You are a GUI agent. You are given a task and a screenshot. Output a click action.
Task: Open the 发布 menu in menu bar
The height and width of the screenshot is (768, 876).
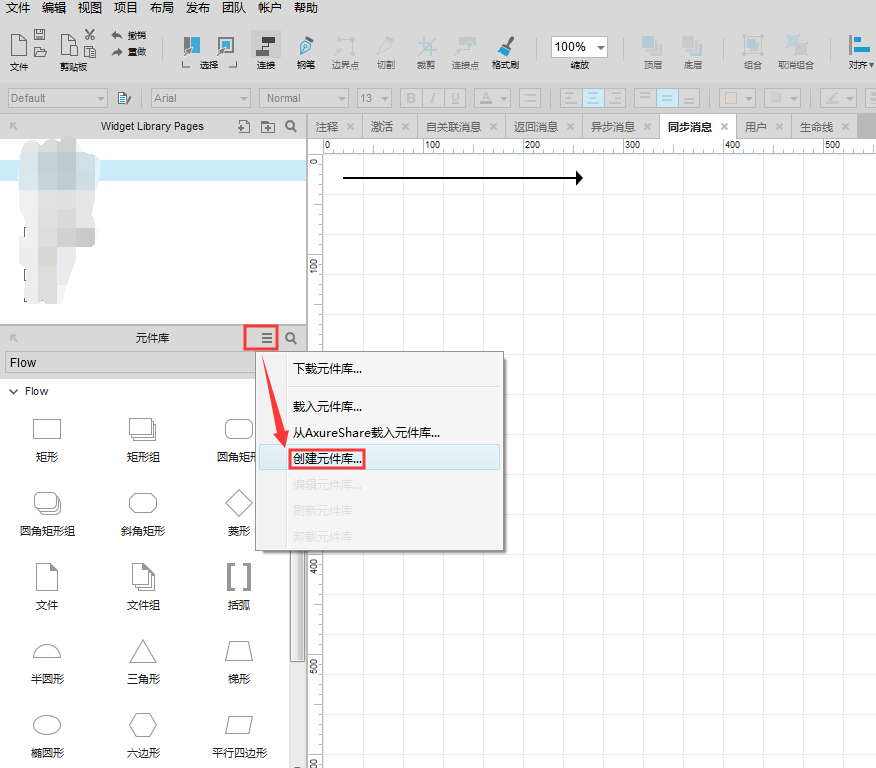pyautogui.click(x=198, y=8)
